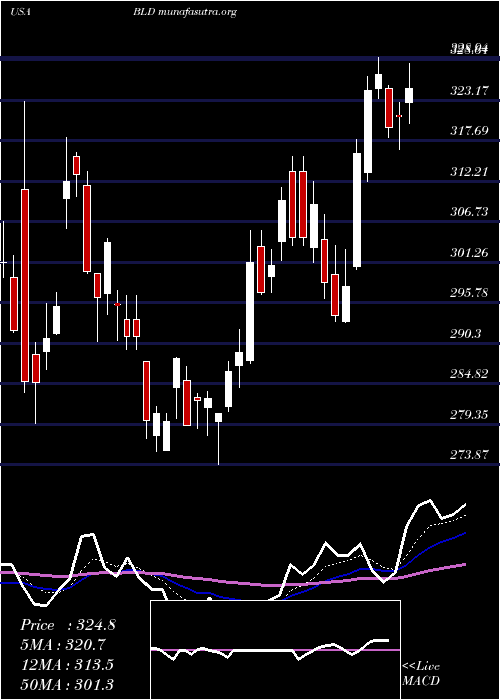This screenshot has height=700, width=500.
Task: Click the 5MA : 320.7 readout
Action: [x=63, y=645]
